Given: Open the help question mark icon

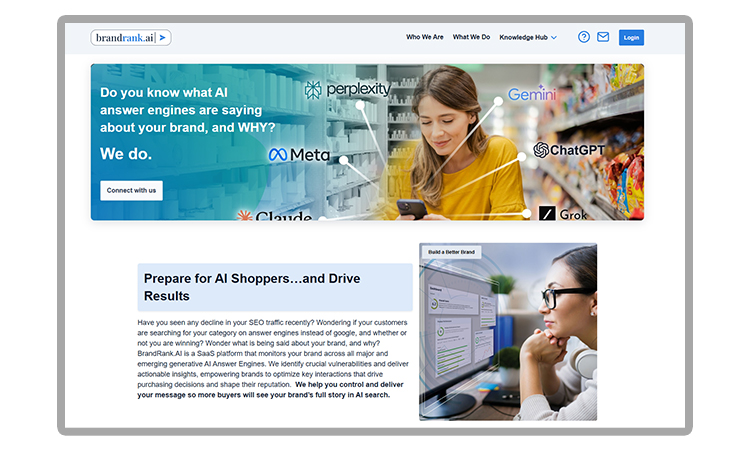Looking at the screenshot, I should [x=584, y=37].
